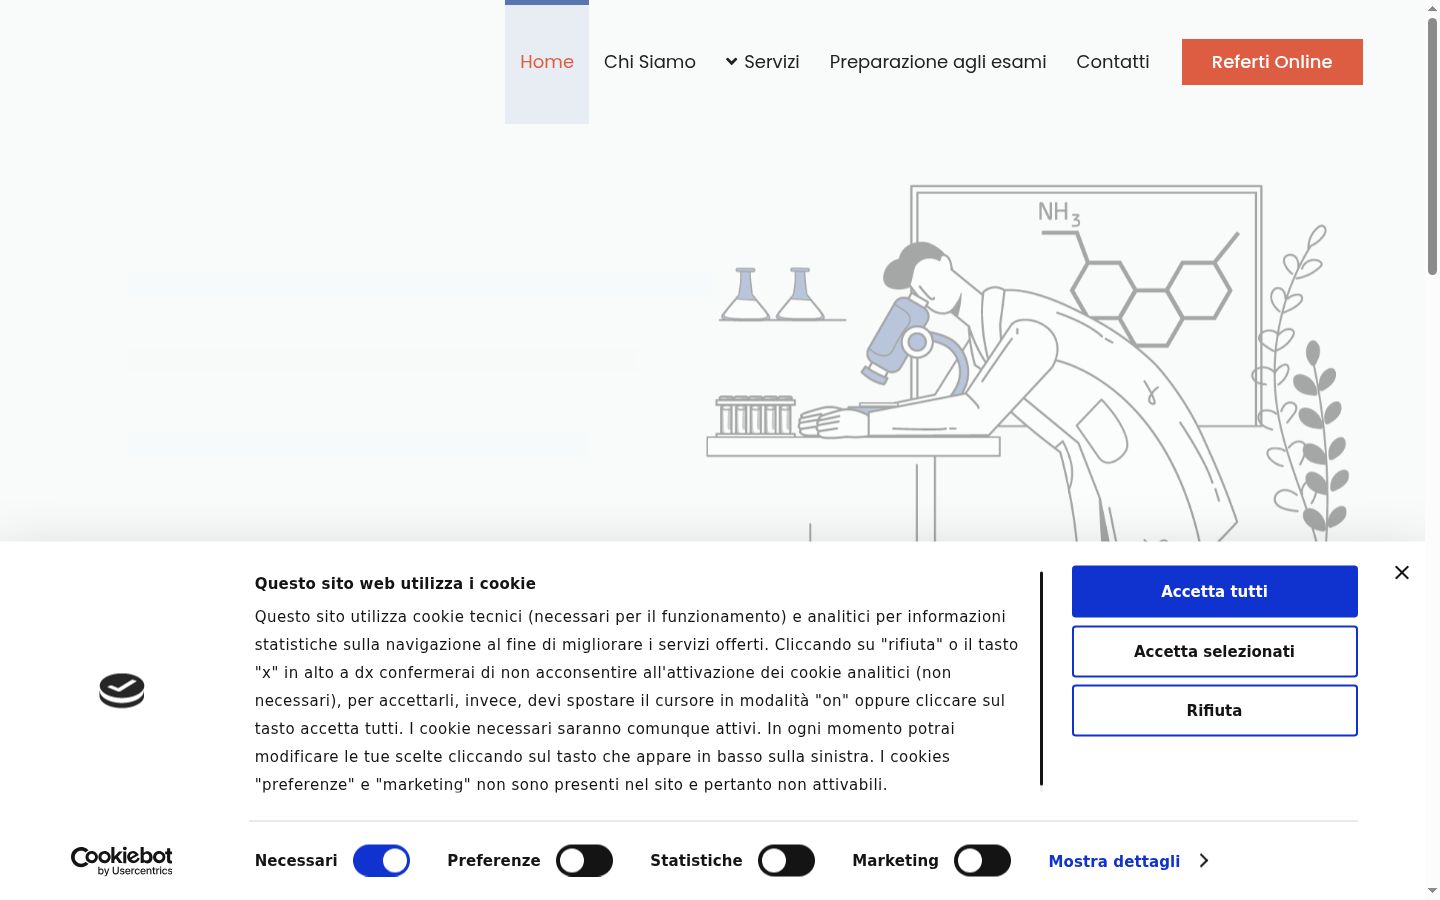
Task: Open Preparazione agli esami page
Action: coord(938,62)
